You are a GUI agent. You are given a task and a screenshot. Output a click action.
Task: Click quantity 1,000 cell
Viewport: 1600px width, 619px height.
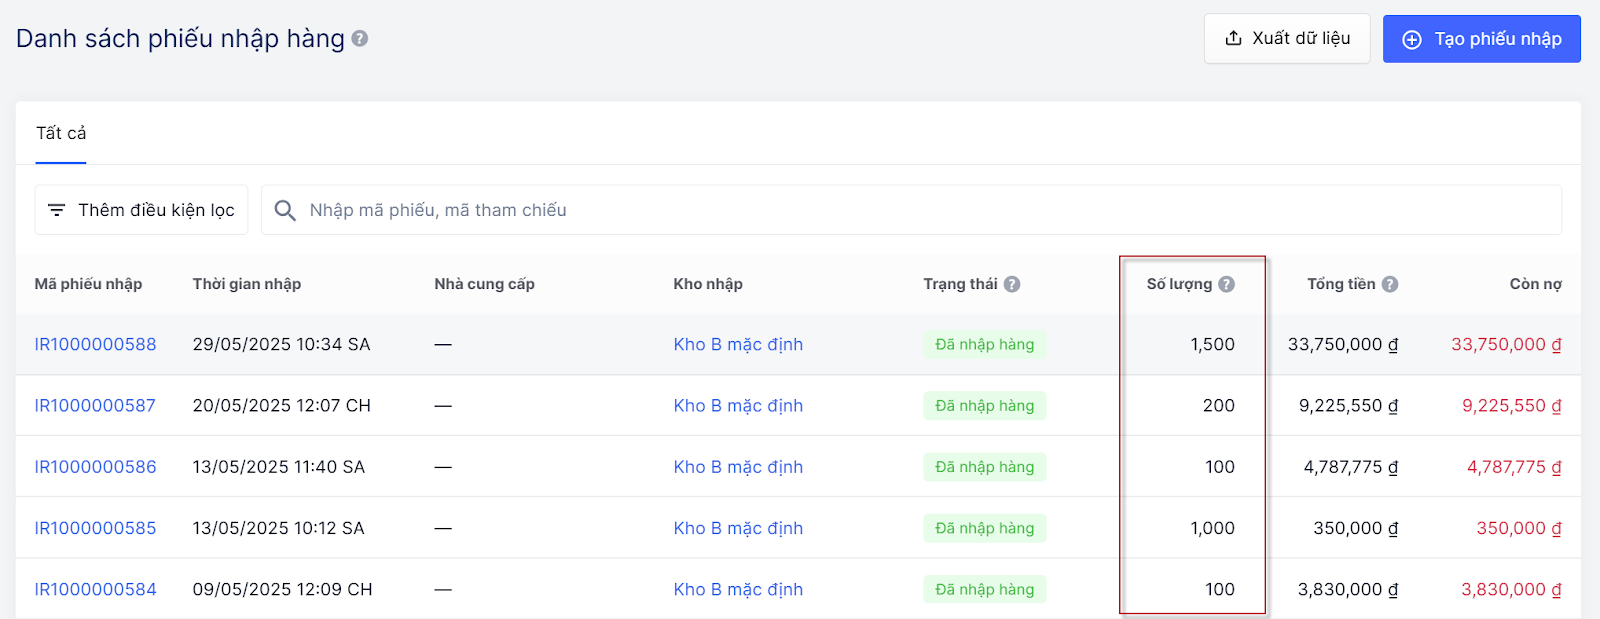point(1212,528)
